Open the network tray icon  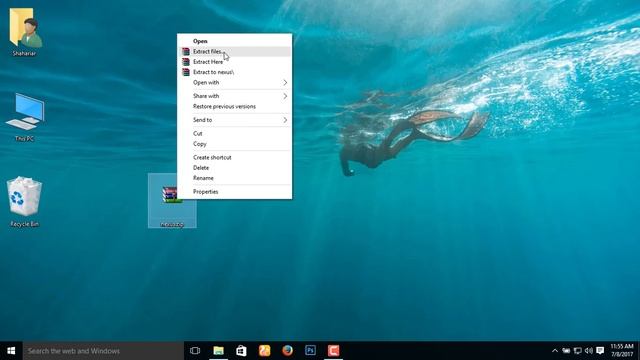pyautogui.click(x=578, y=351)
